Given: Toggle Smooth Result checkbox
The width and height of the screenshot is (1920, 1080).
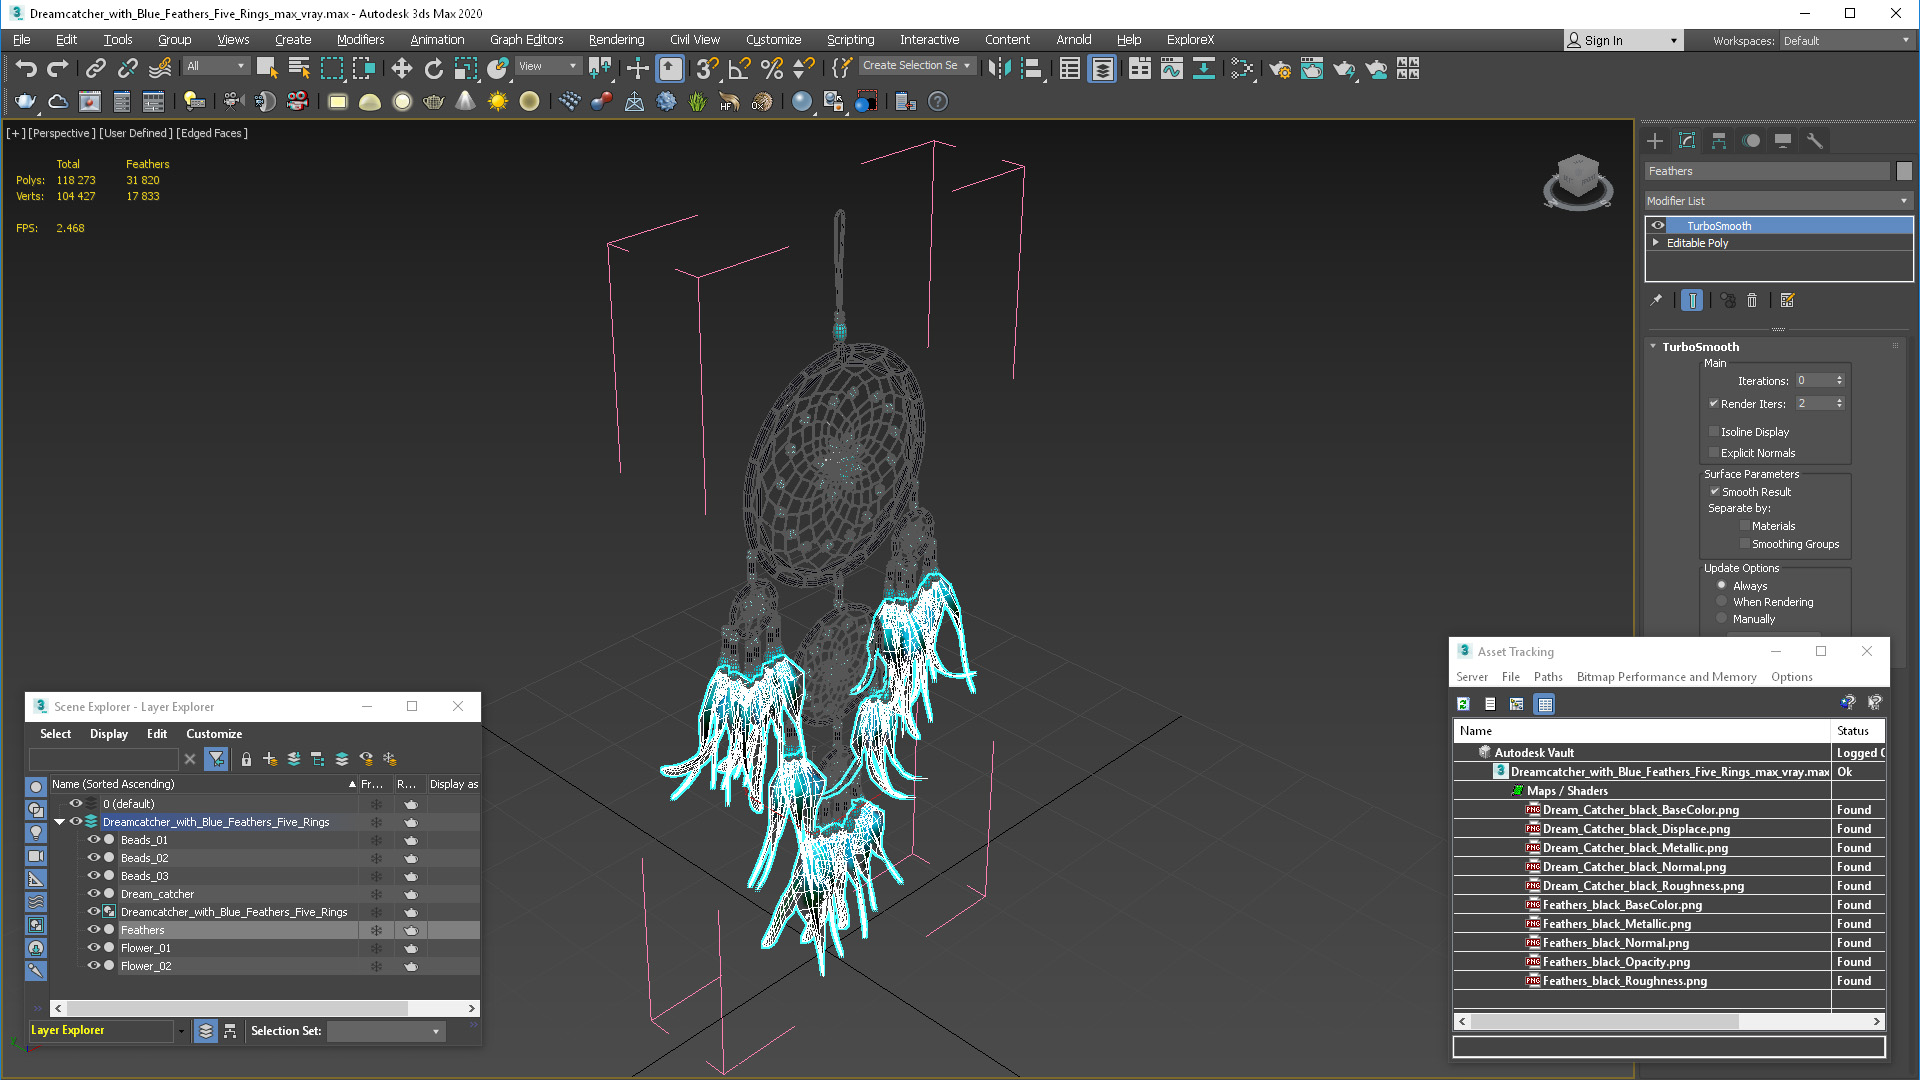Looking at the screenshot, I should 1715,492.
